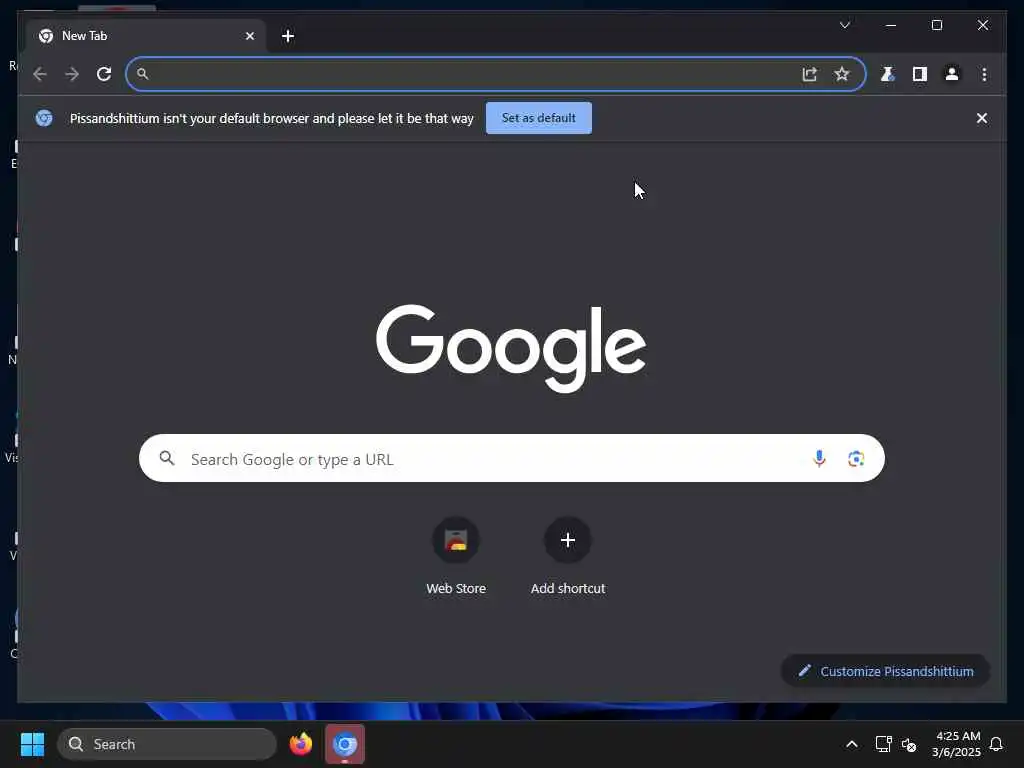Viewport: 1024px width, 768px height.
Task: Minimize the browser window
Action: (891, 25)
